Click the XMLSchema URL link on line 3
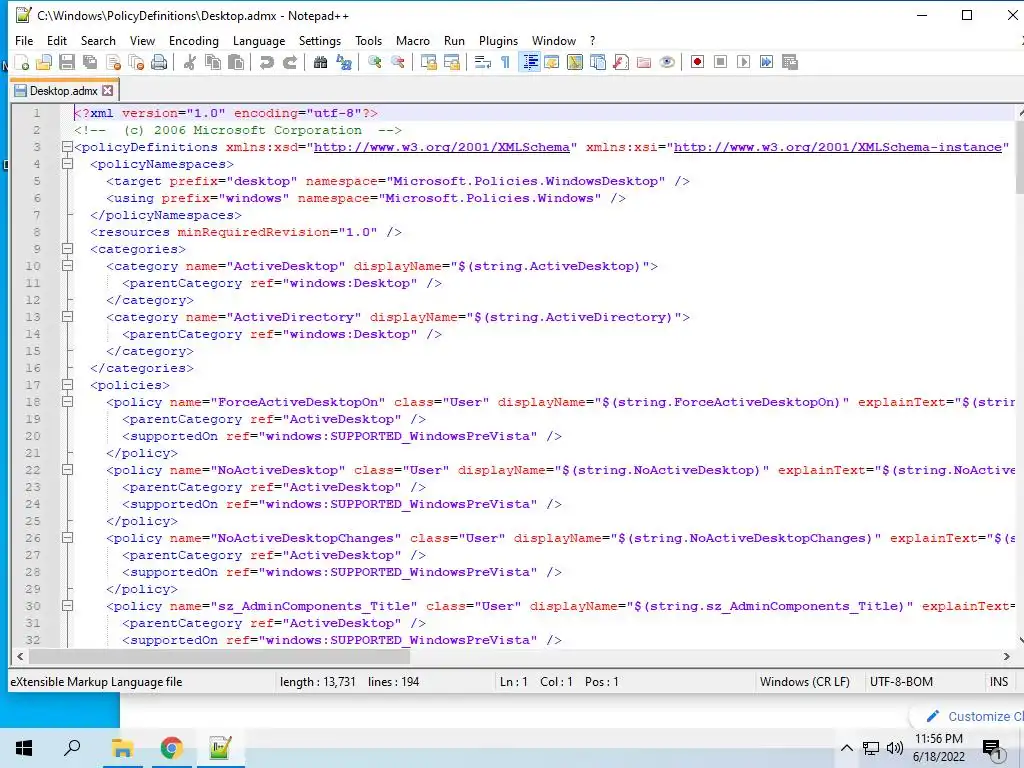This screenshot has height=768, width=1024. (442, 147)
